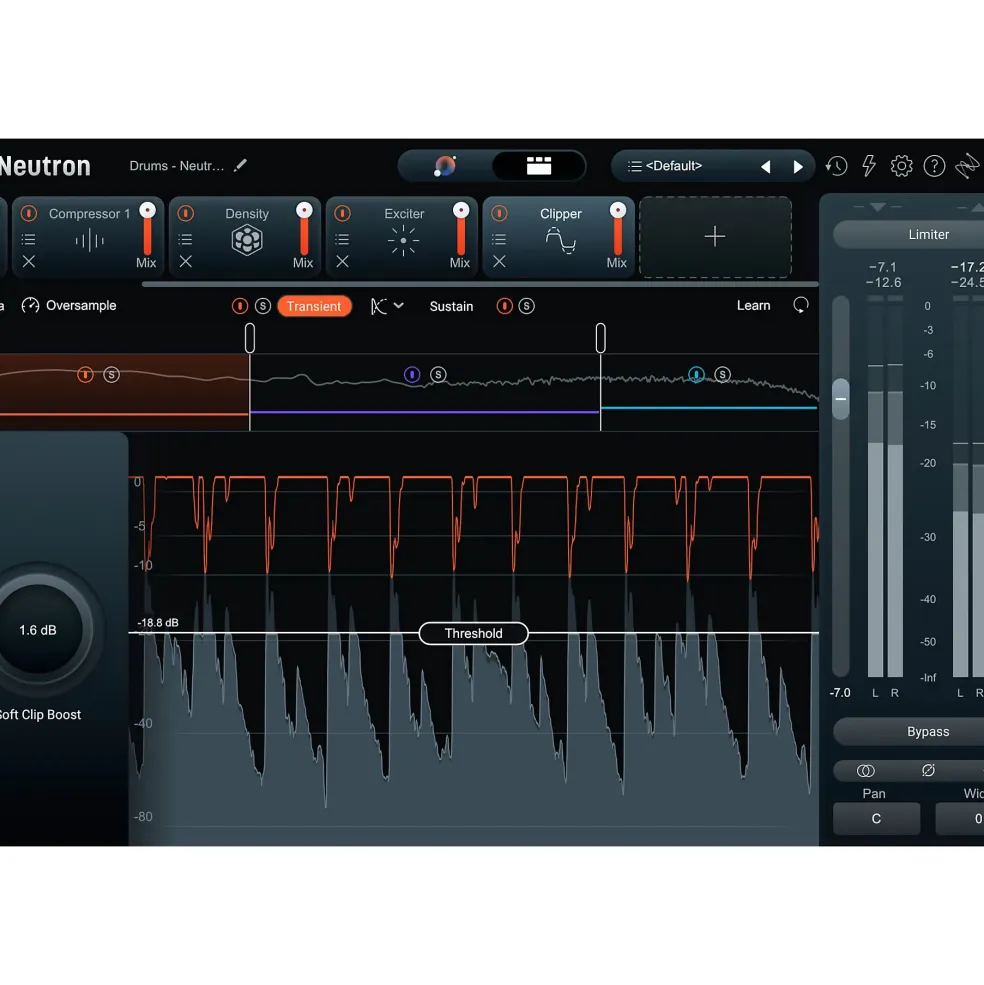Solo the high blue band
Image resolution: width=984 pixels, height=985 pixels.
coord(723,375)
